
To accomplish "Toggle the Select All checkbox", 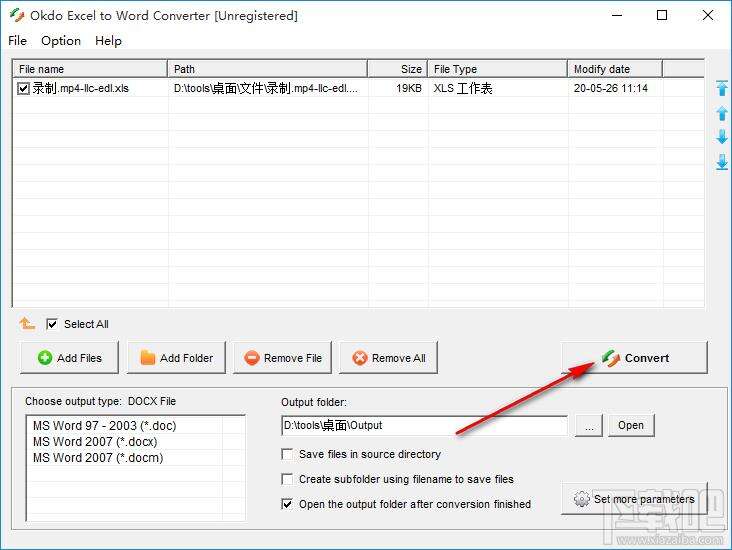I will tap(52, 324).
